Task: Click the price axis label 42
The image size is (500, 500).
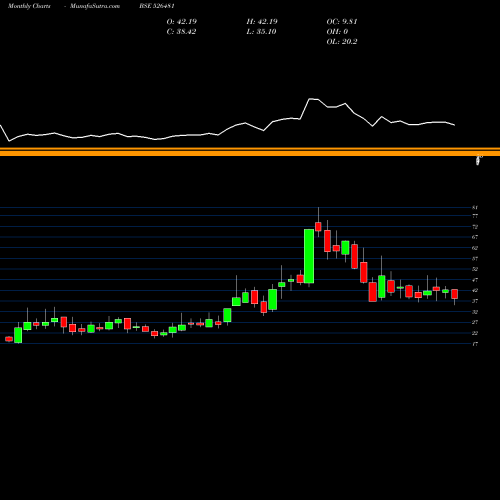Action: 475,291
